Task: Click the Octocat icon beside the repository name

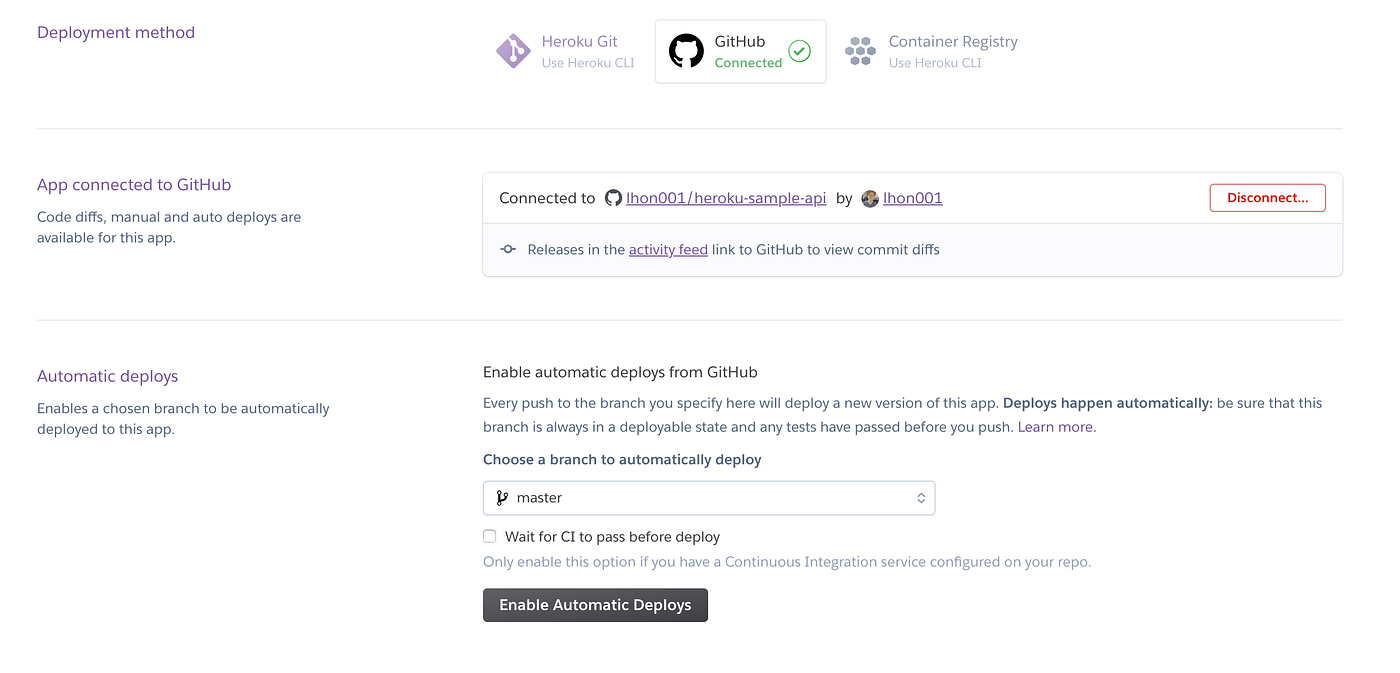Action: point(613,198)
